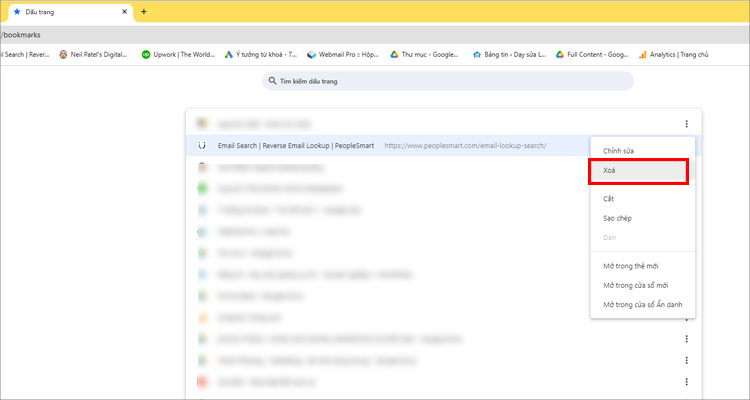The width and height of the screenshot is (750, 400).
Task: Open the Upwork bookmark in the bar
Action: click(178, 55)
